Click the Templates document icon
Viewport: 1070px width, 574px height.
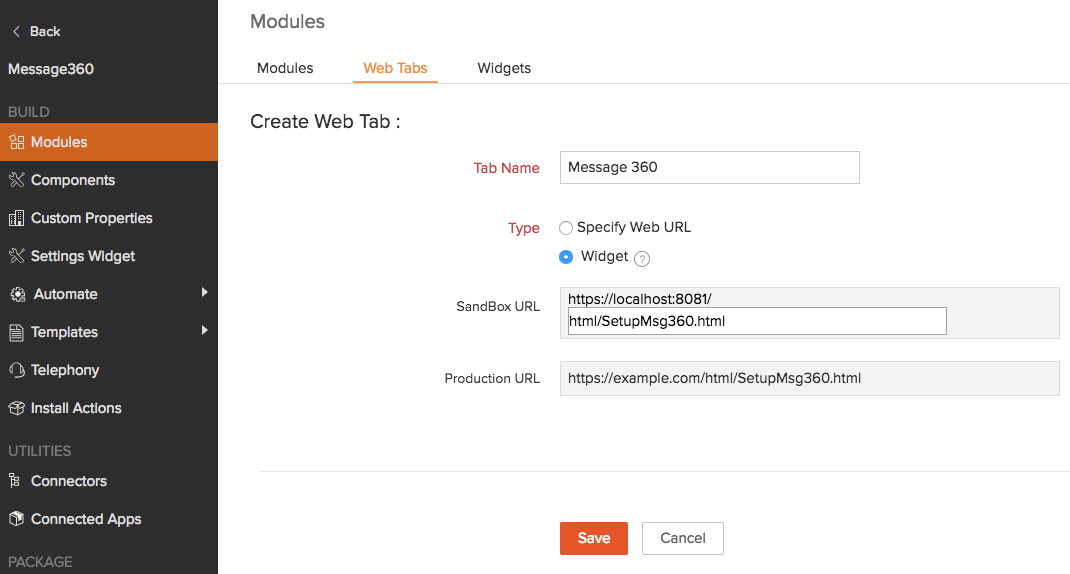[16, 332]
